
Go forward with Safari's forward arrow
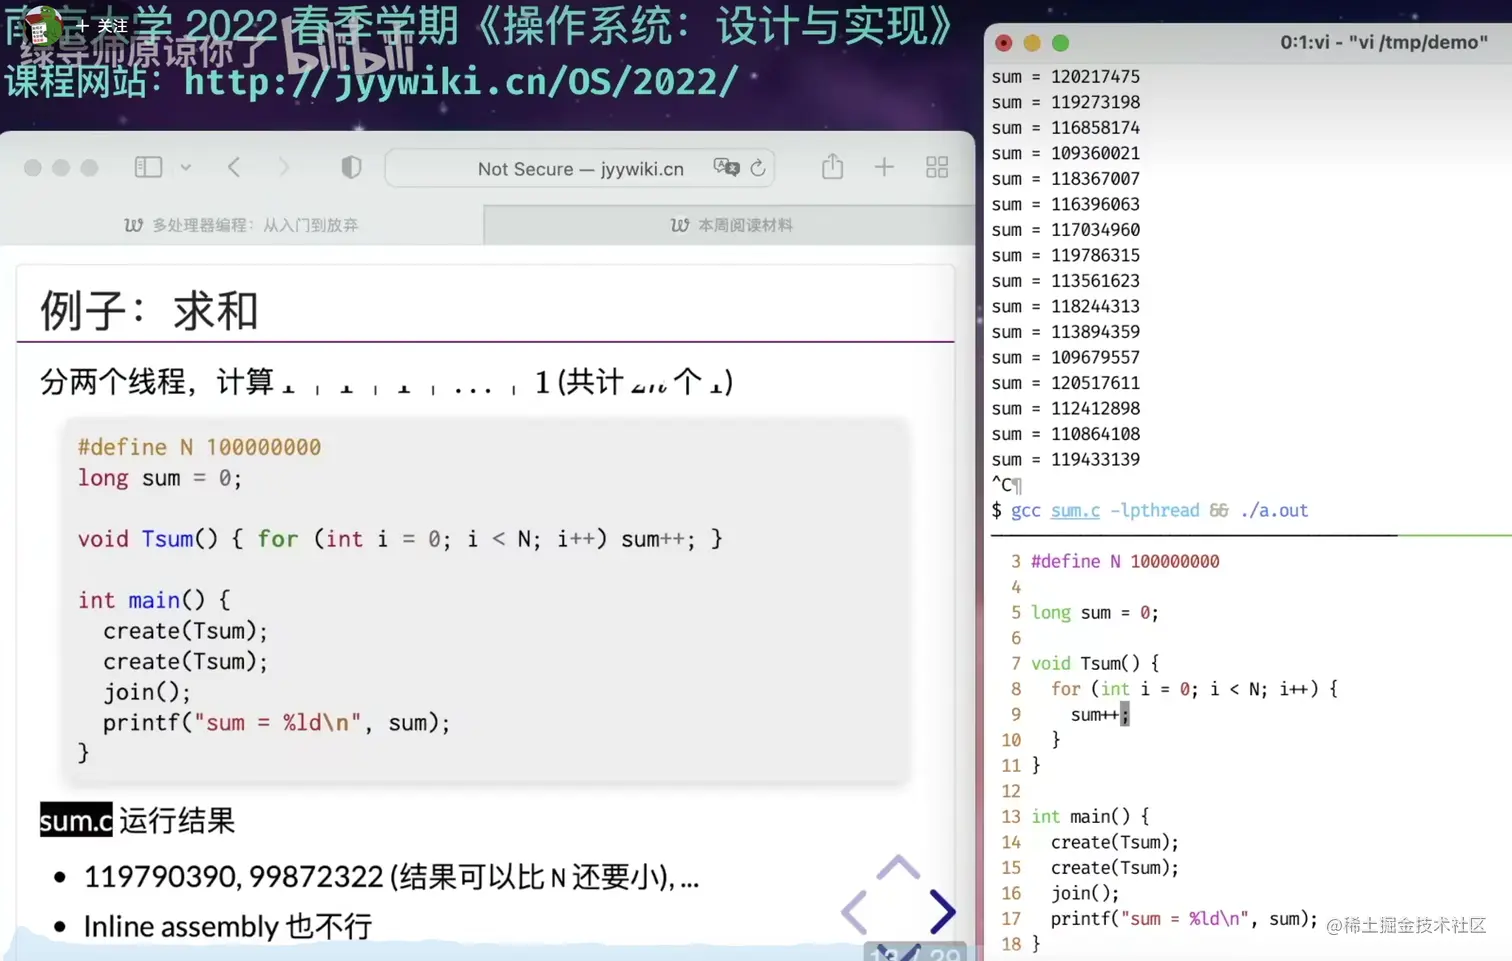click(x=284, y=167)
